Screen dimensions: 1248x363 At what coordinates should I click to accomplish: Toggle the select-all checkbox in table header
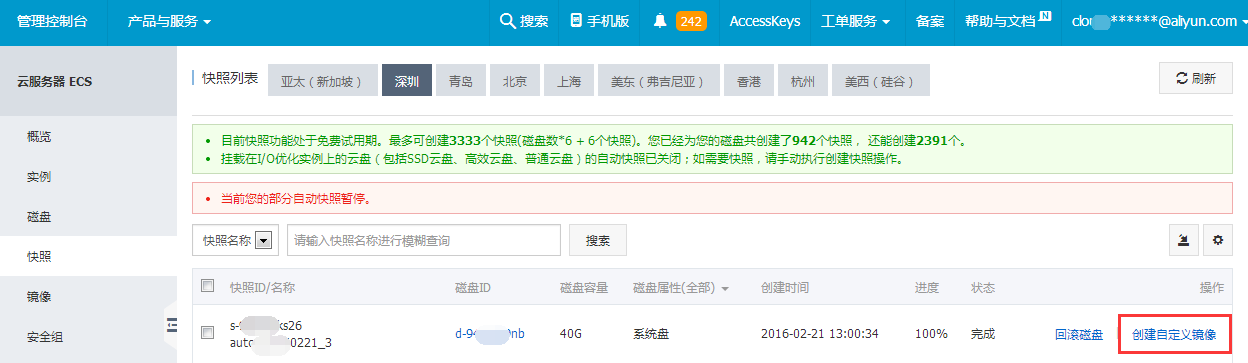click(208, 286)
